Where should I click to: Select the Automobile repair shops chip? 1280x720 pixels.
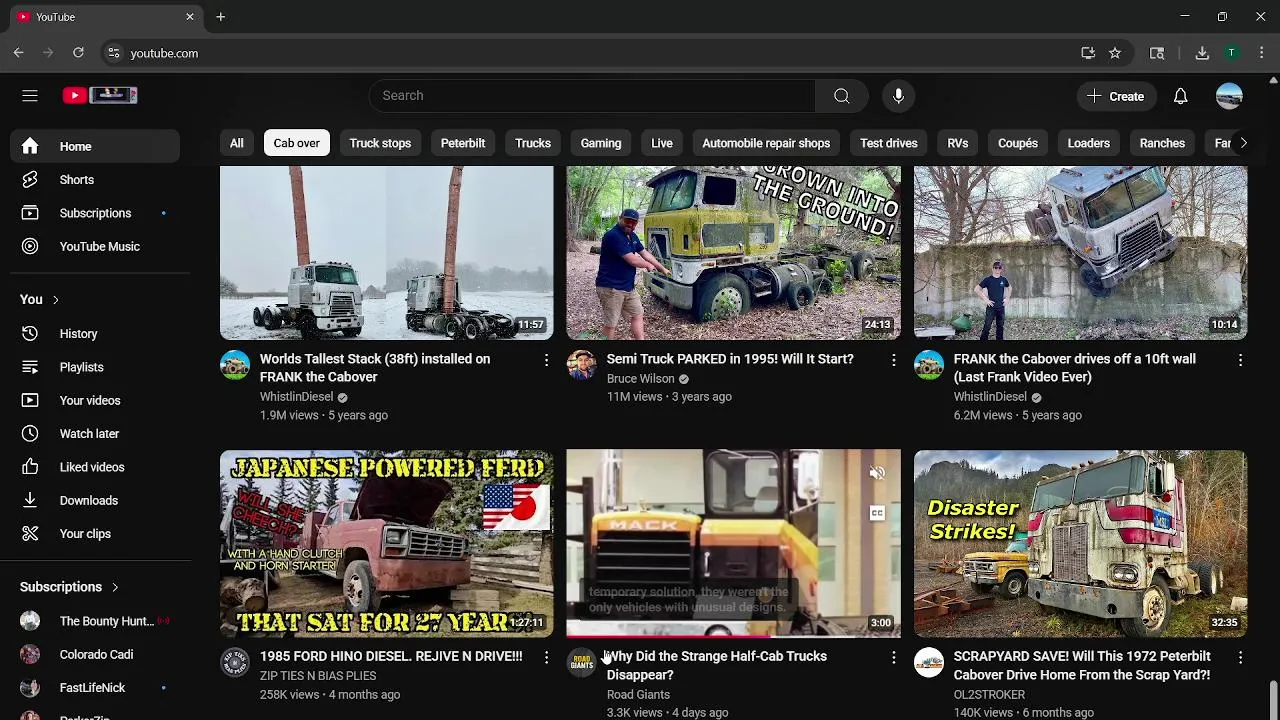point(766,143)
